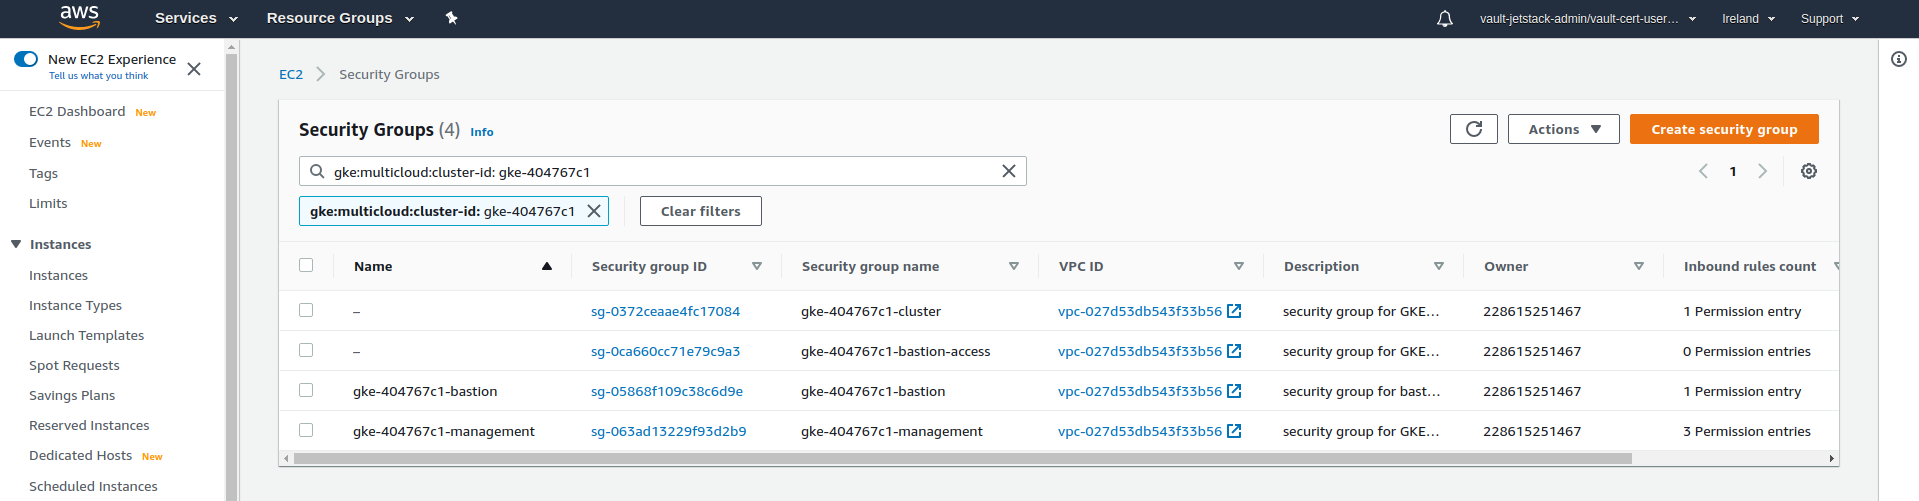Image resolution: width=1919 pixels, height=501 pixels.
Task: Open Reserved Instances in sidebar
Action: click(89, 425)
